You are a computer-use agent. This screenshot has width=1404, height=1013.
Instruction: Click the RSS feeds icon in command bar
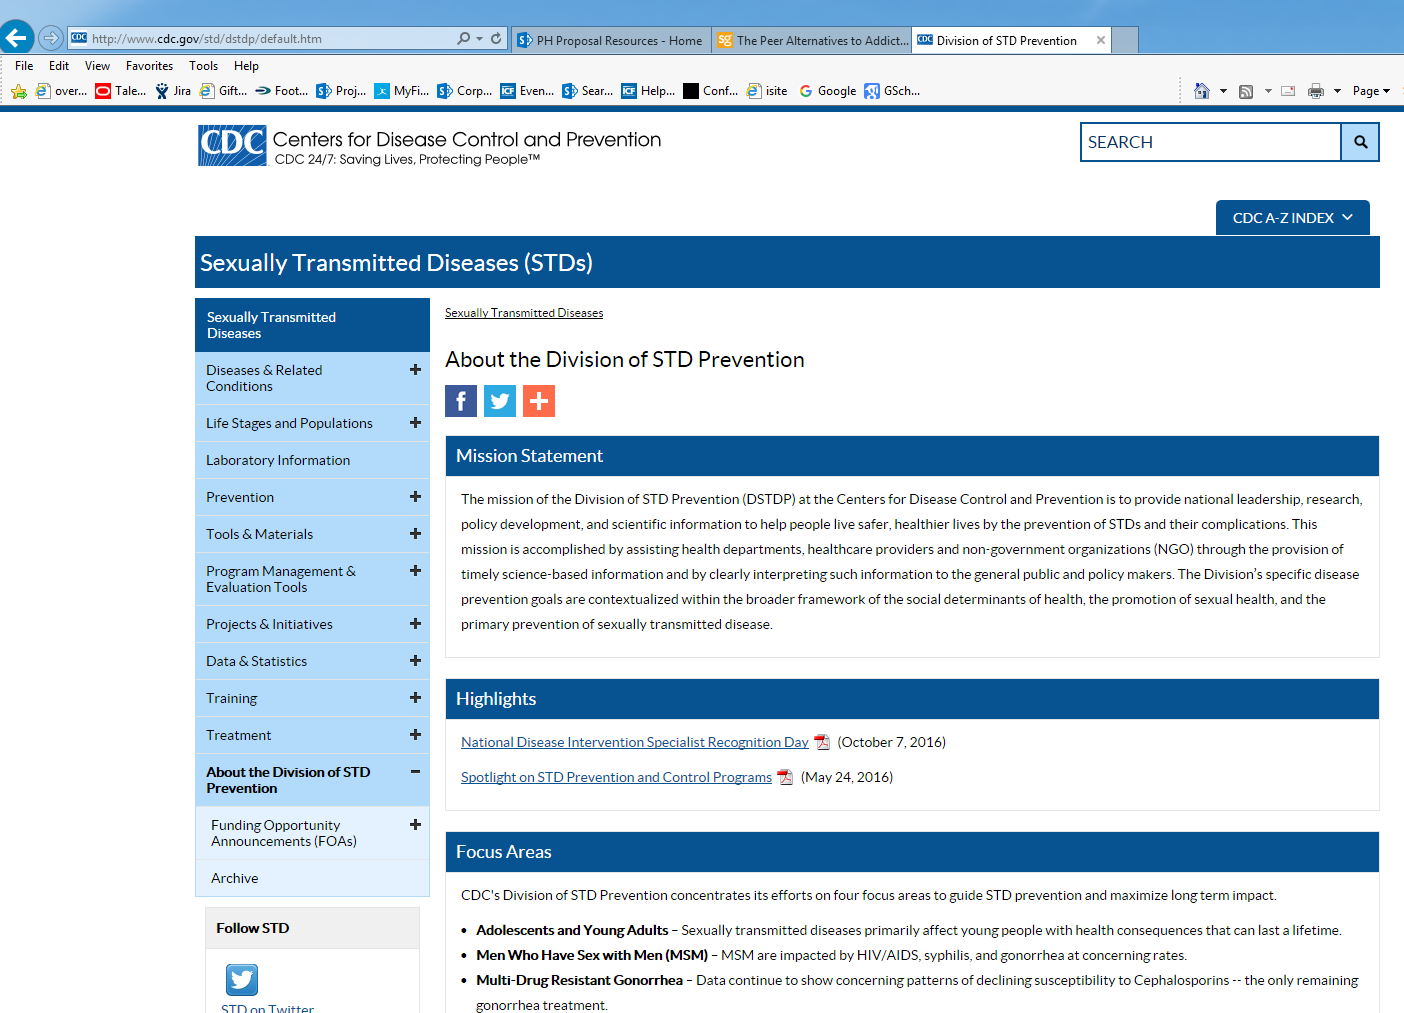coord(1246,91)
